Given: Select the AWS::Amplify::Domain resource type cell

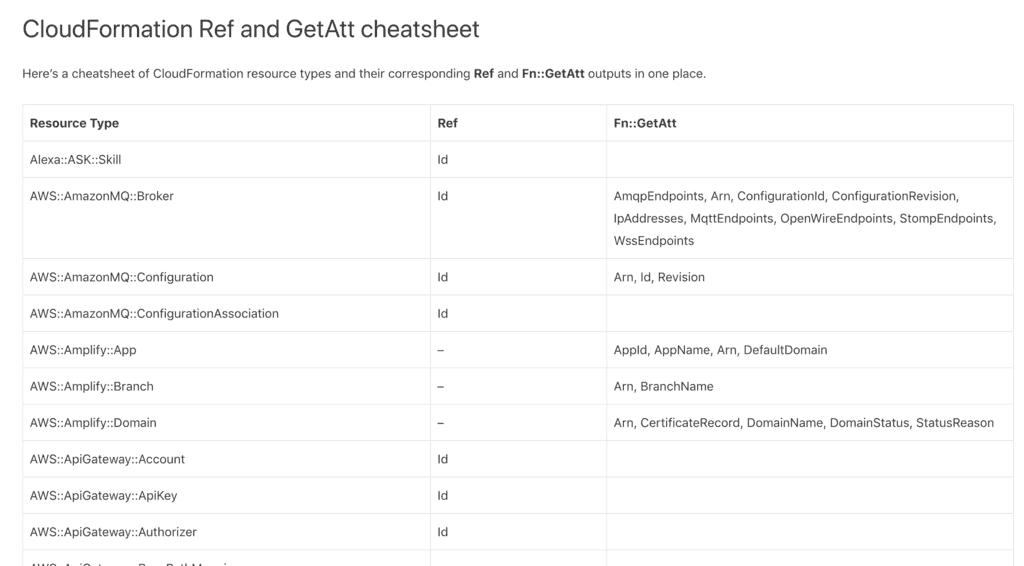Looking at the screenshot, I should coord(93,423).
